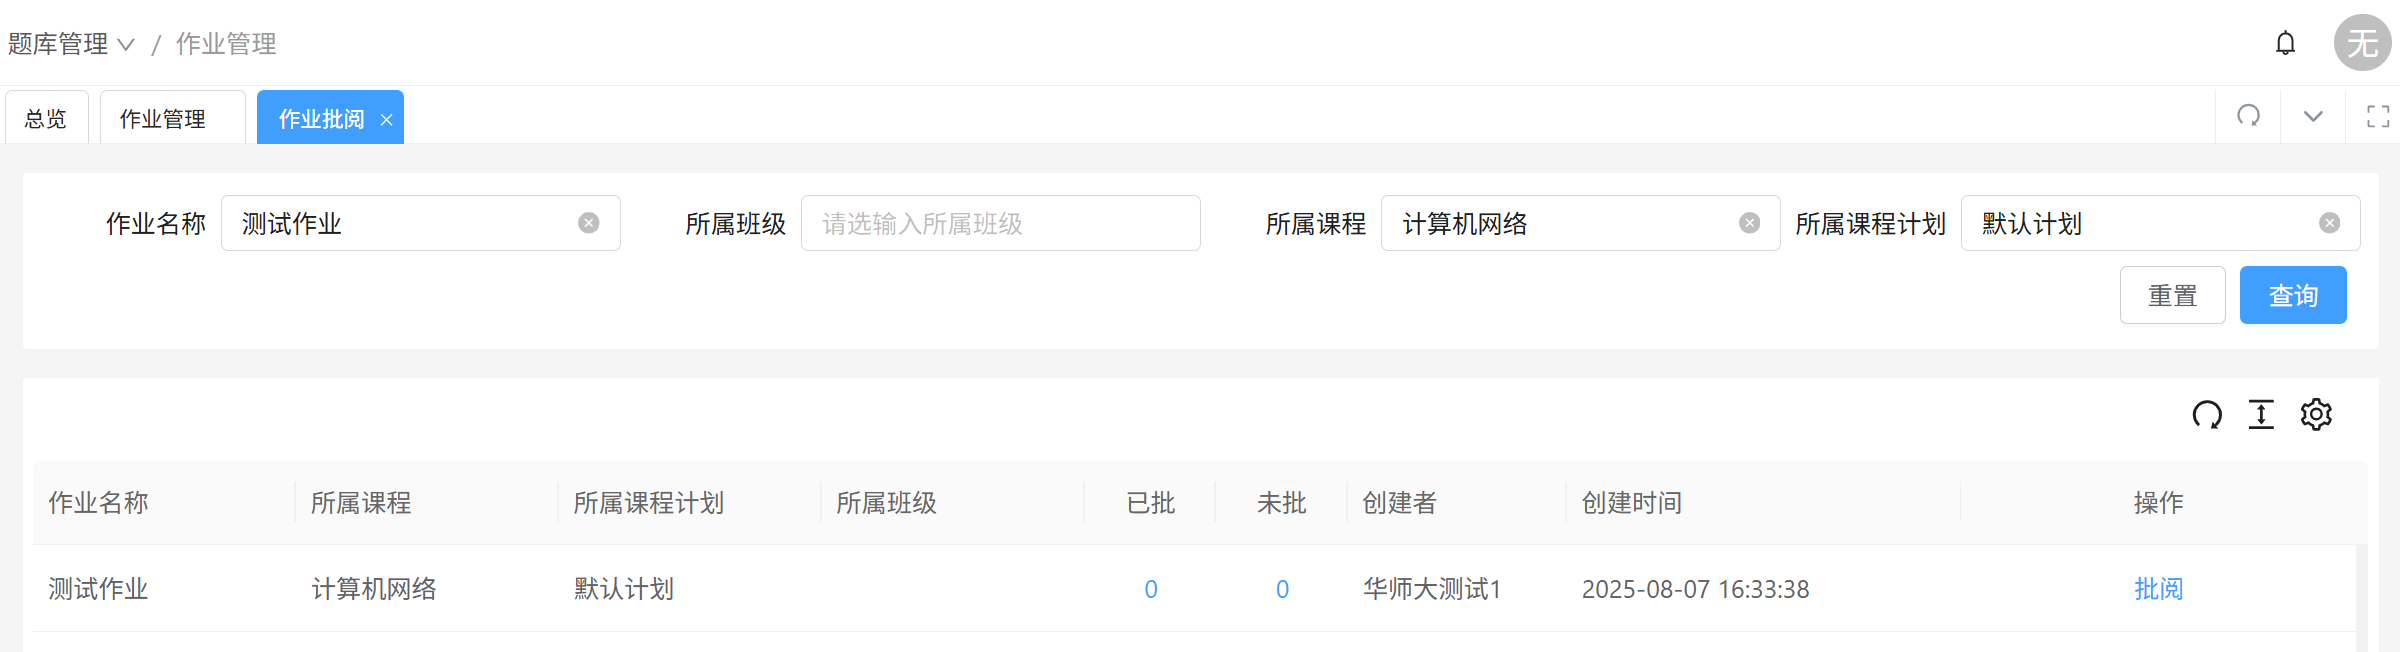Switch to the 作业管理 tab
Viewport: 2400px width, 652px height.
pos(163,119)
